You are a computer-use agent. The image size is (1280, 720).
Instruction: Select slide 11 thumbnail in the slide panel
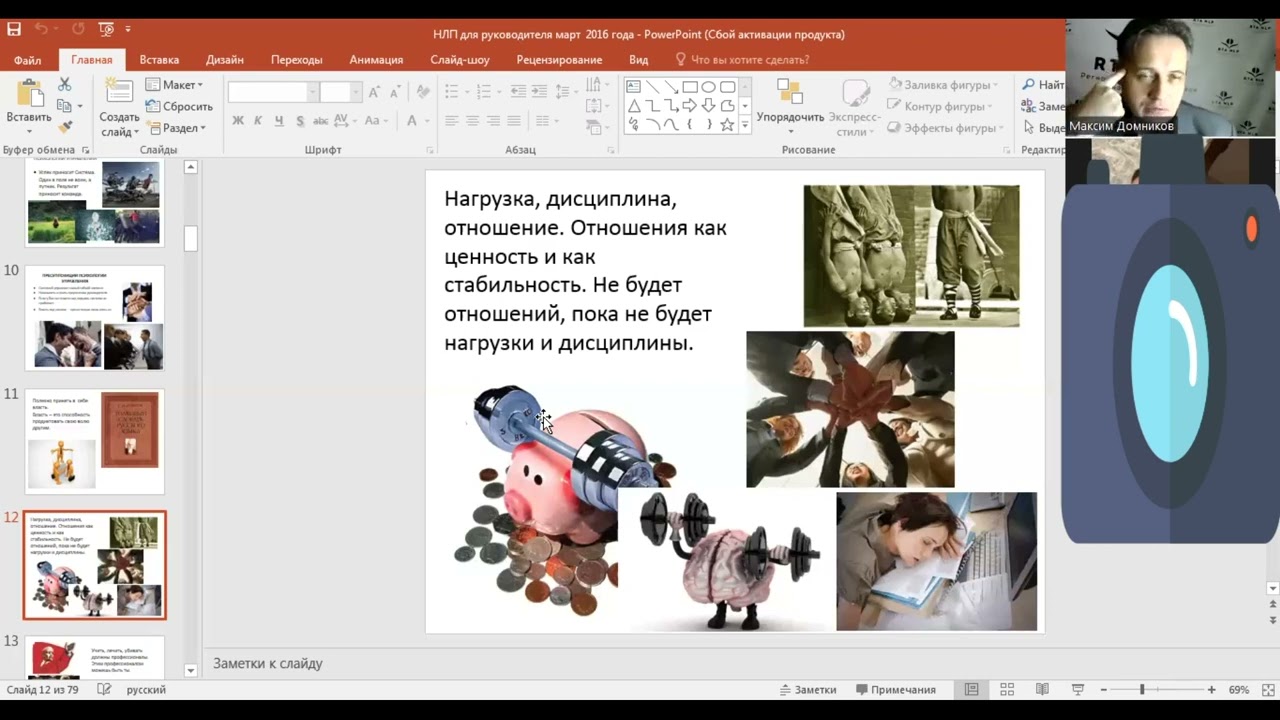coord(94,441)
